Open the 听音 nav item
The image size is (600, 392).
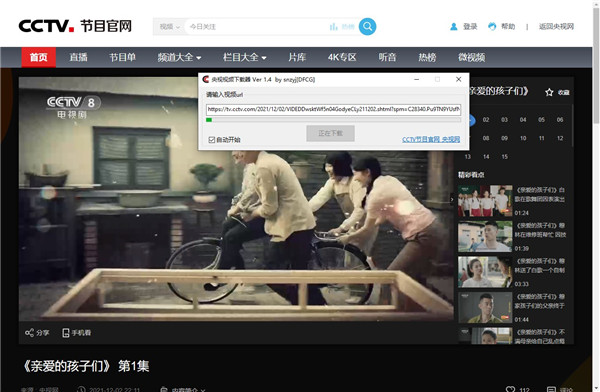(x=387, y=57)
